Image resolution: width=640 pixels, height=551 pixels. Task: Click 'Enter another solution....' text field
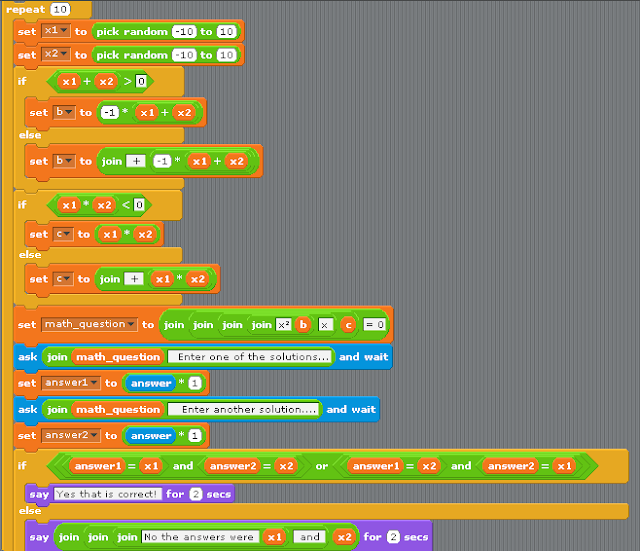click(243, 409)
